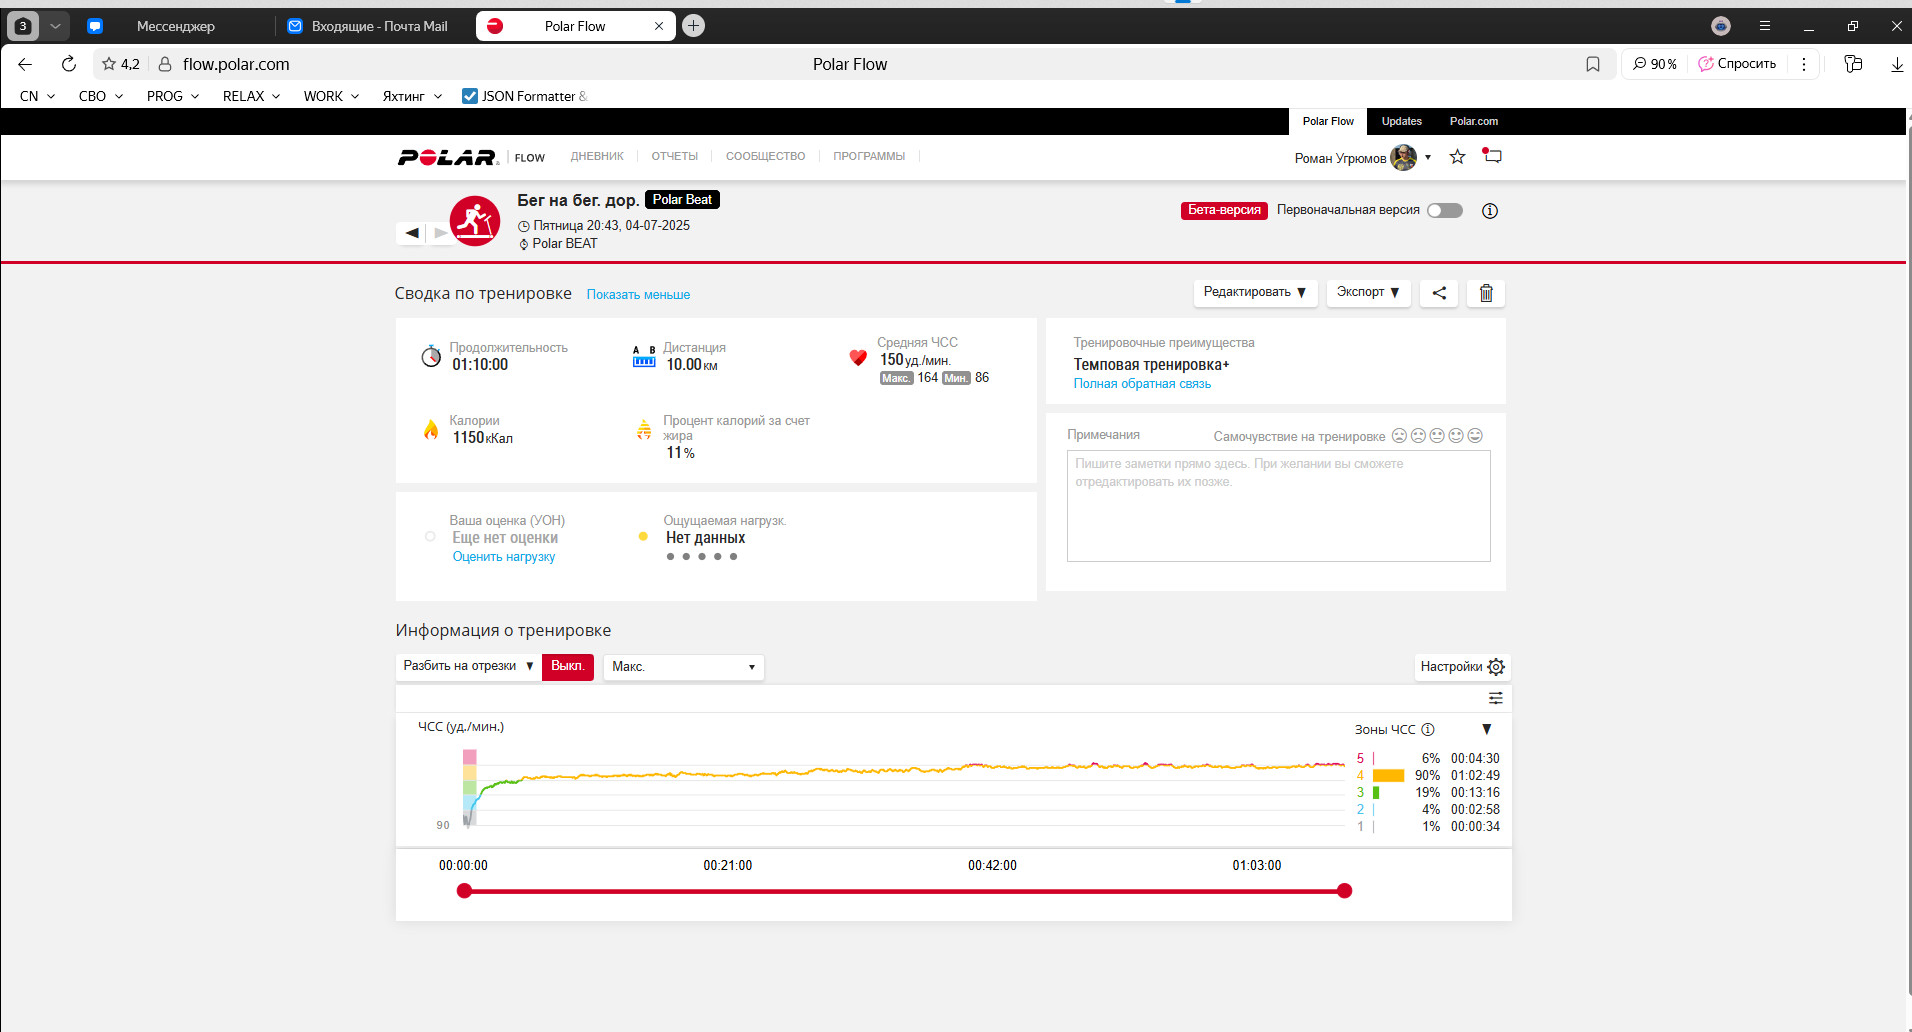Go to previous training with left arrow
The image size is (1912, 1032).
click(412, 233)
